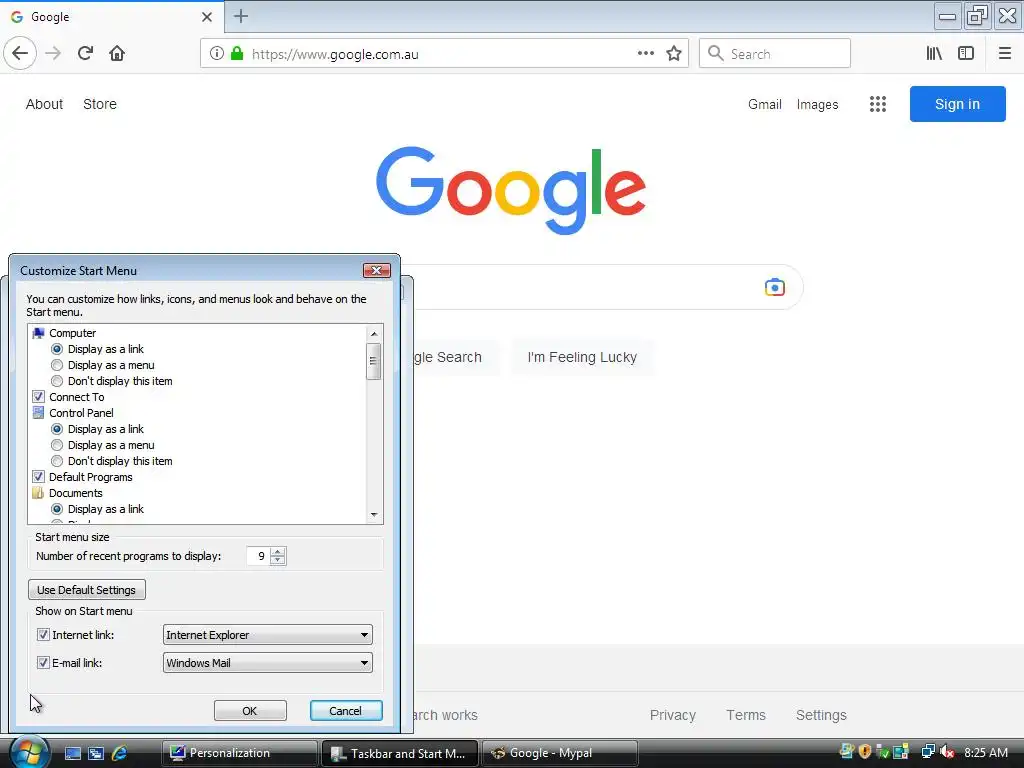Sign in to Google

coord(957,104)
